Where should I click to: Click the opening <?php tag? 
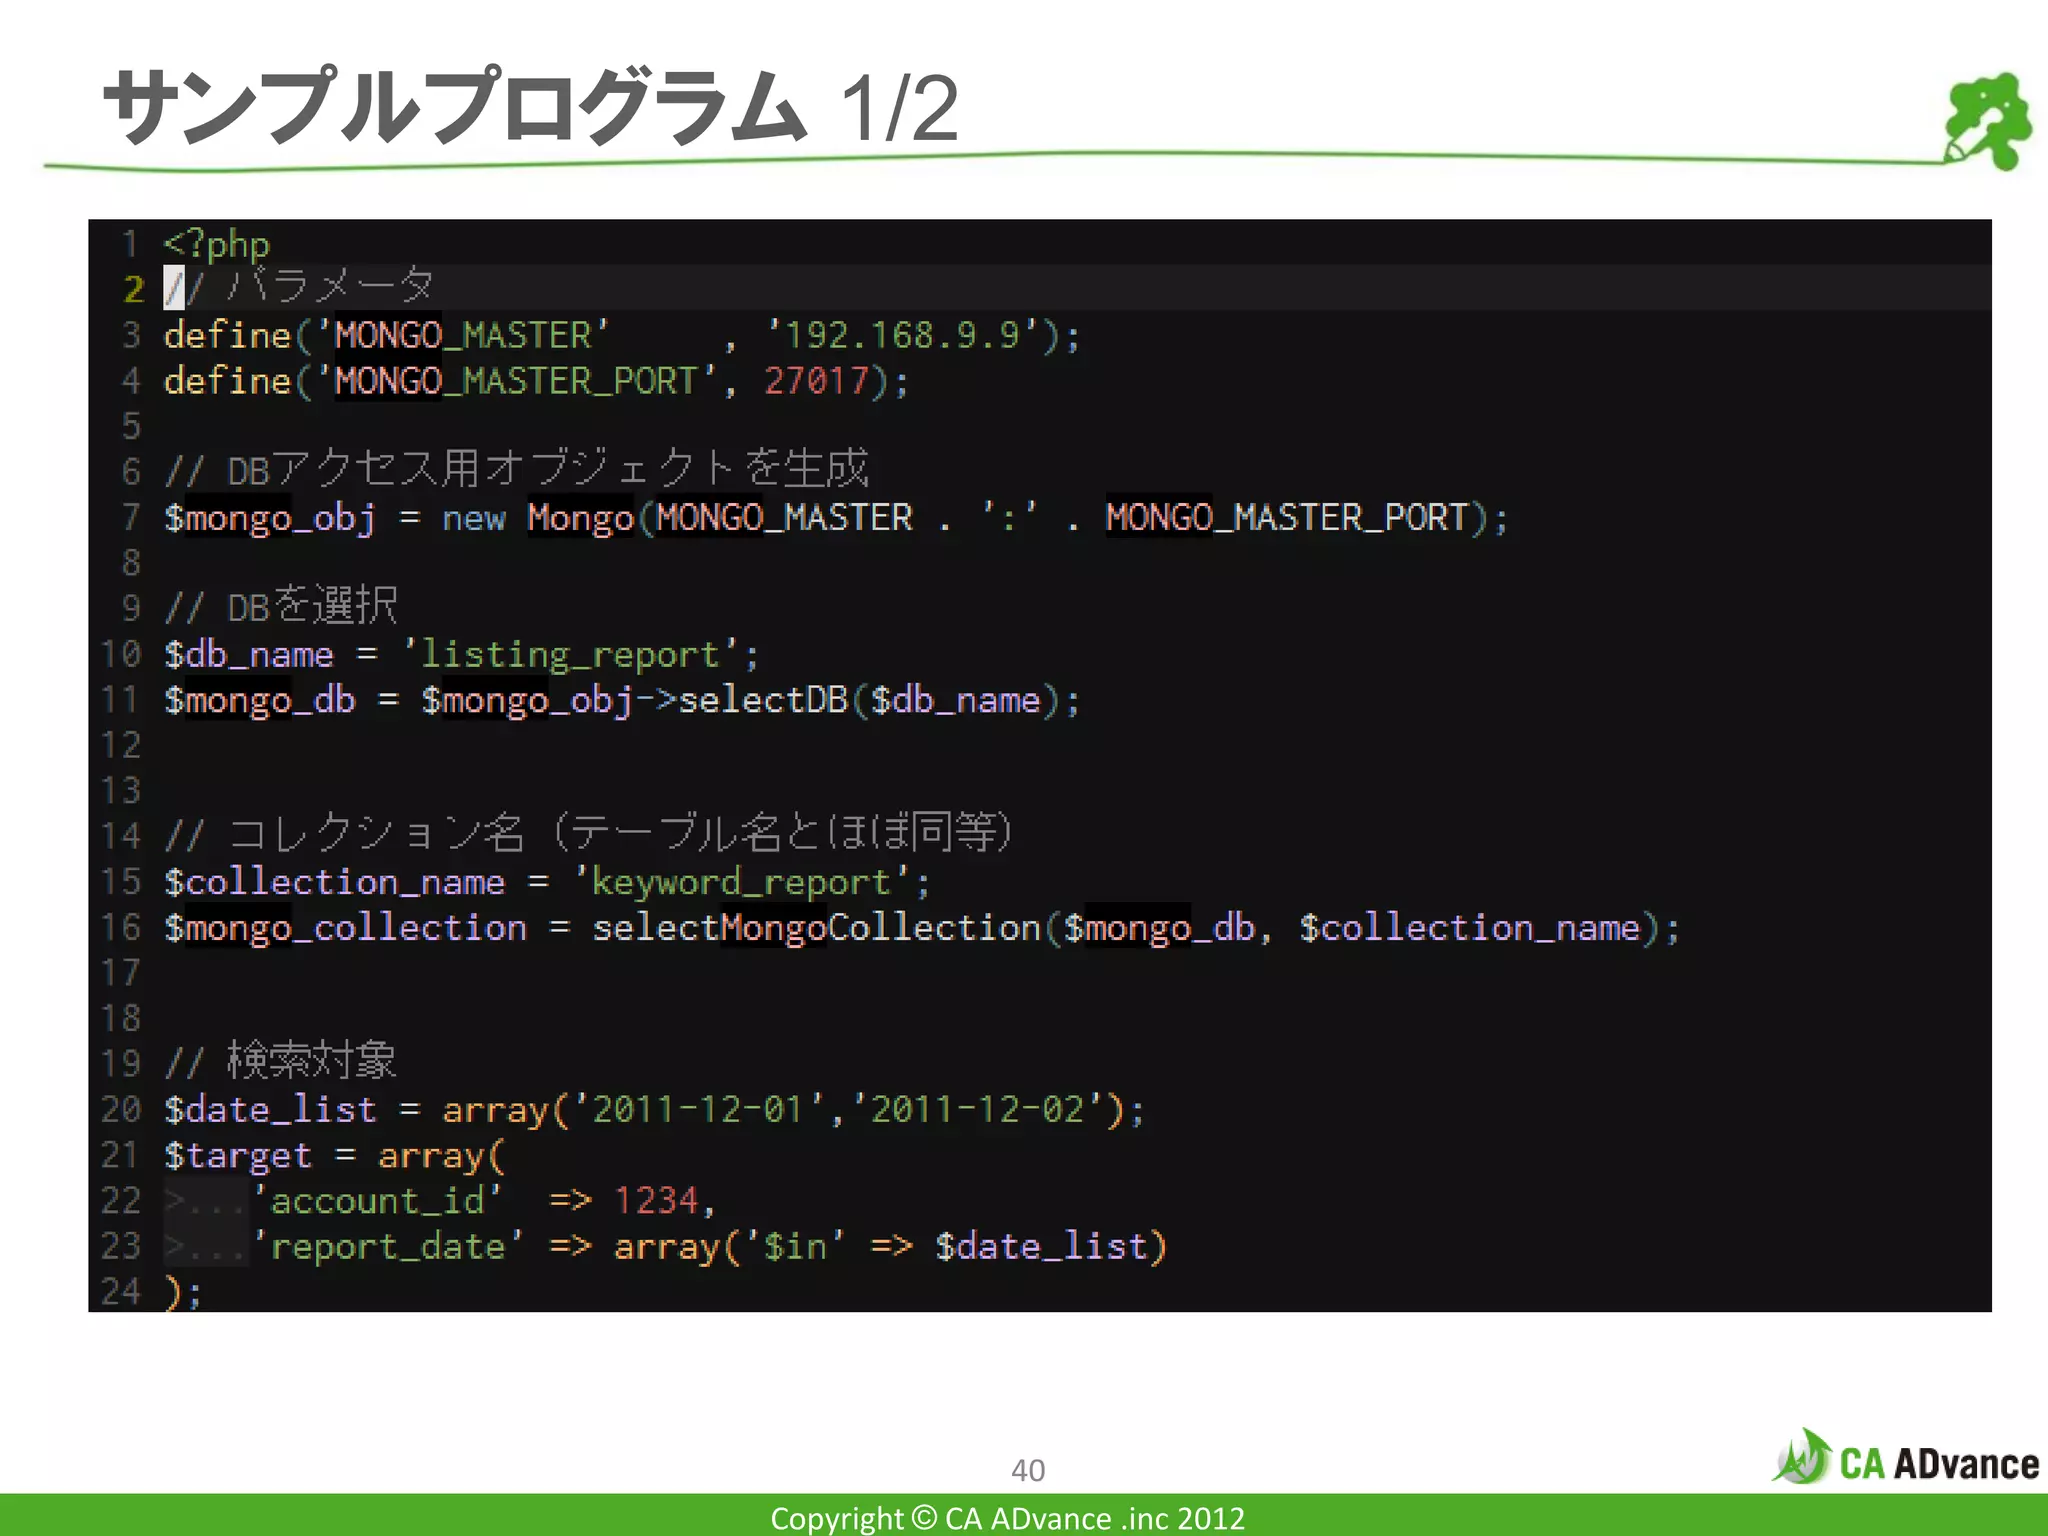click(x=217, y=244)
